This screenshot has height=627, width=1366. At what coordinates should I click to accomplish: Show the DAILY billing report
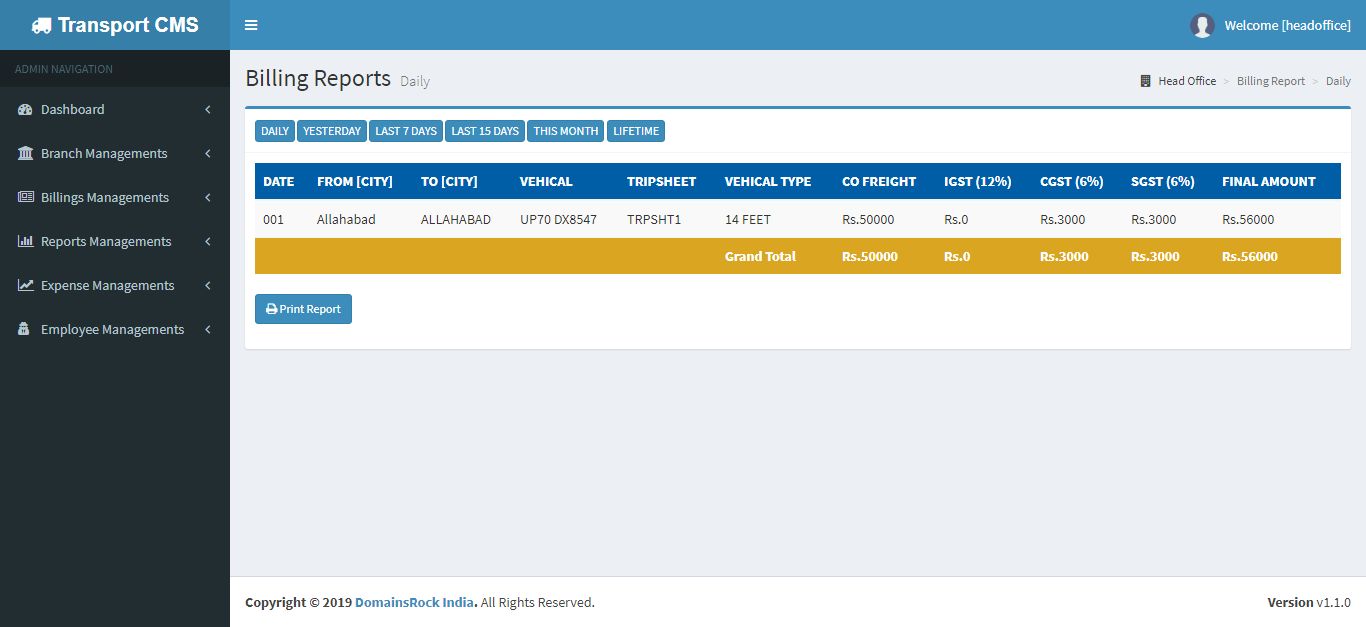(x=275, y=131)
